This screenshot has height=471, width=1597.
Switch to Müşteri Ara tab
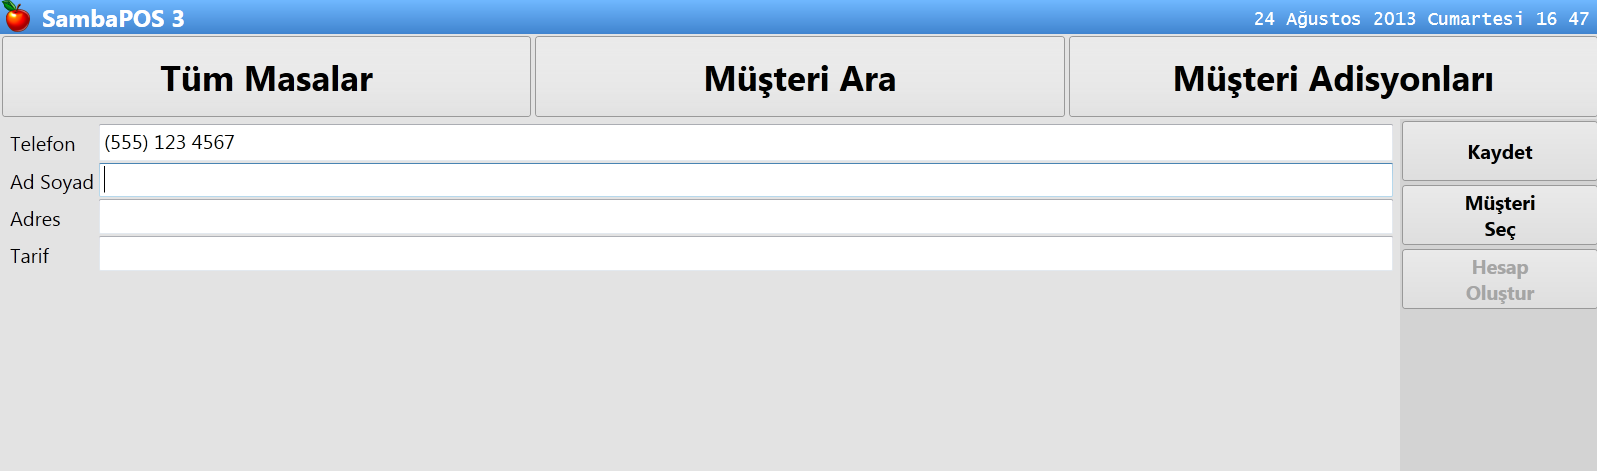click(799, 78)
